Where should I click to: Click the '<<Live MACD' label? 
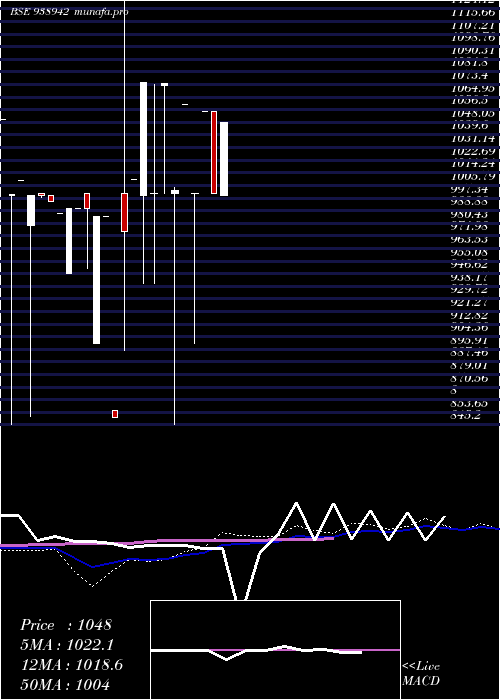click(x=421, y=674)
